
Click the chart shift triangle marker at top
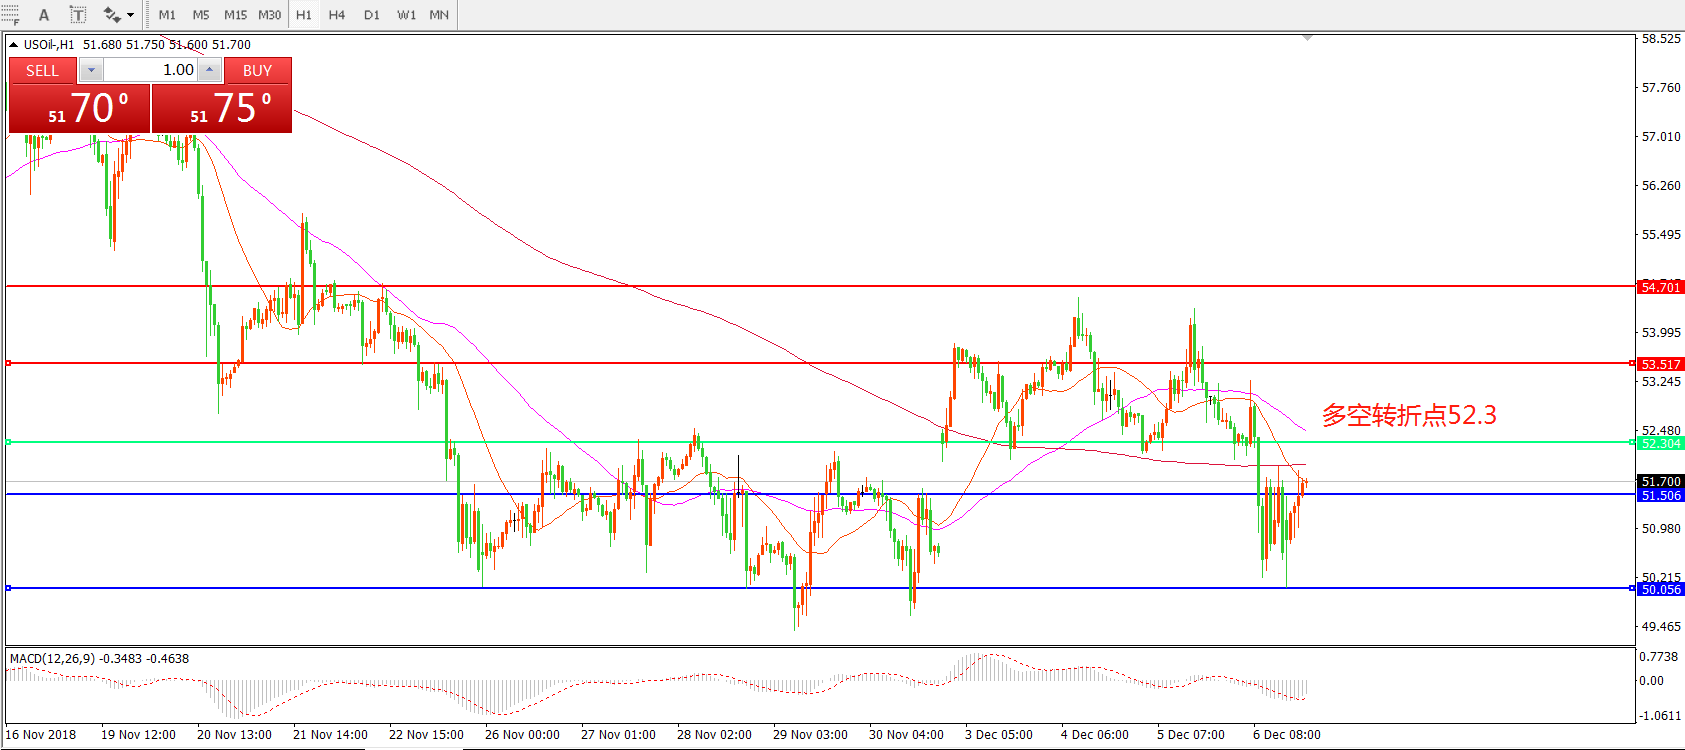pyautogui.click(x=1307, y=38)
